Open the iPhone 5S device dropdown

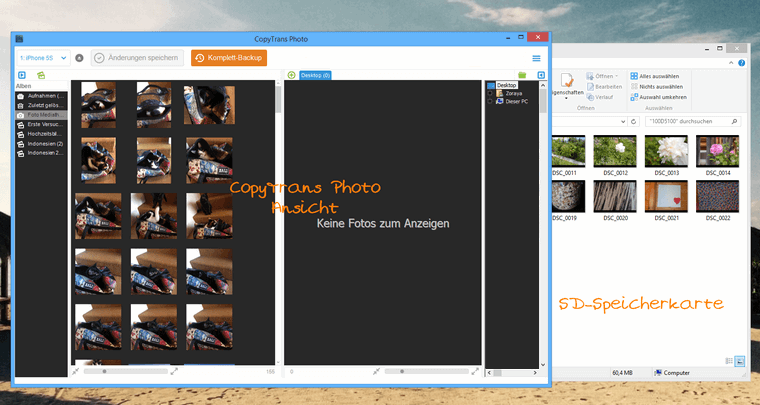(x=43, y=58)
